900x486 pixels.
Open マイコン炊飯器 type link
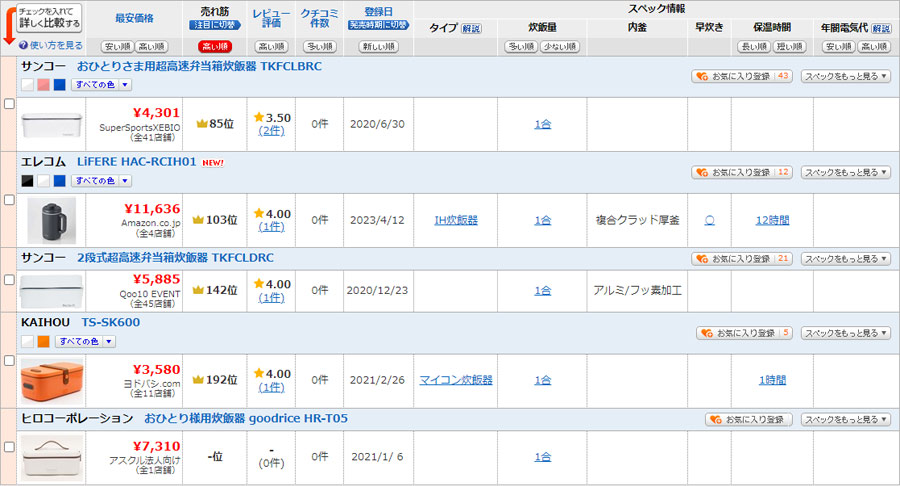tap(456, 380)
